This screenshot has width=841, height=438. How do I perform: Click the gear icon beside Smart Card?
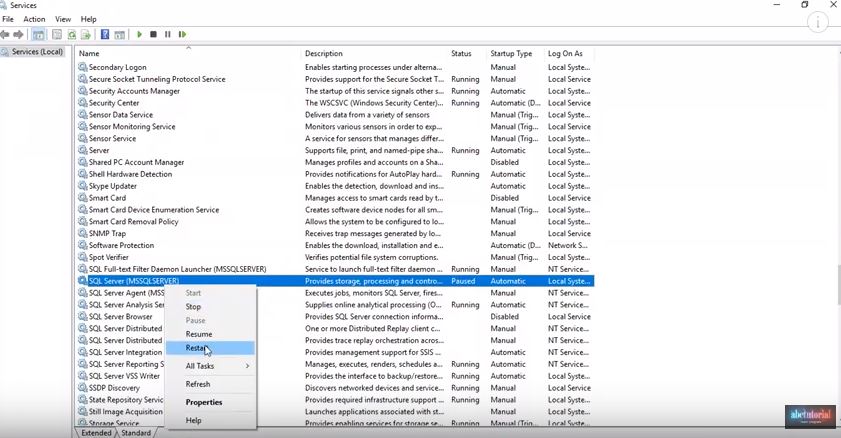pyautogui.click(x=83, y=198)
